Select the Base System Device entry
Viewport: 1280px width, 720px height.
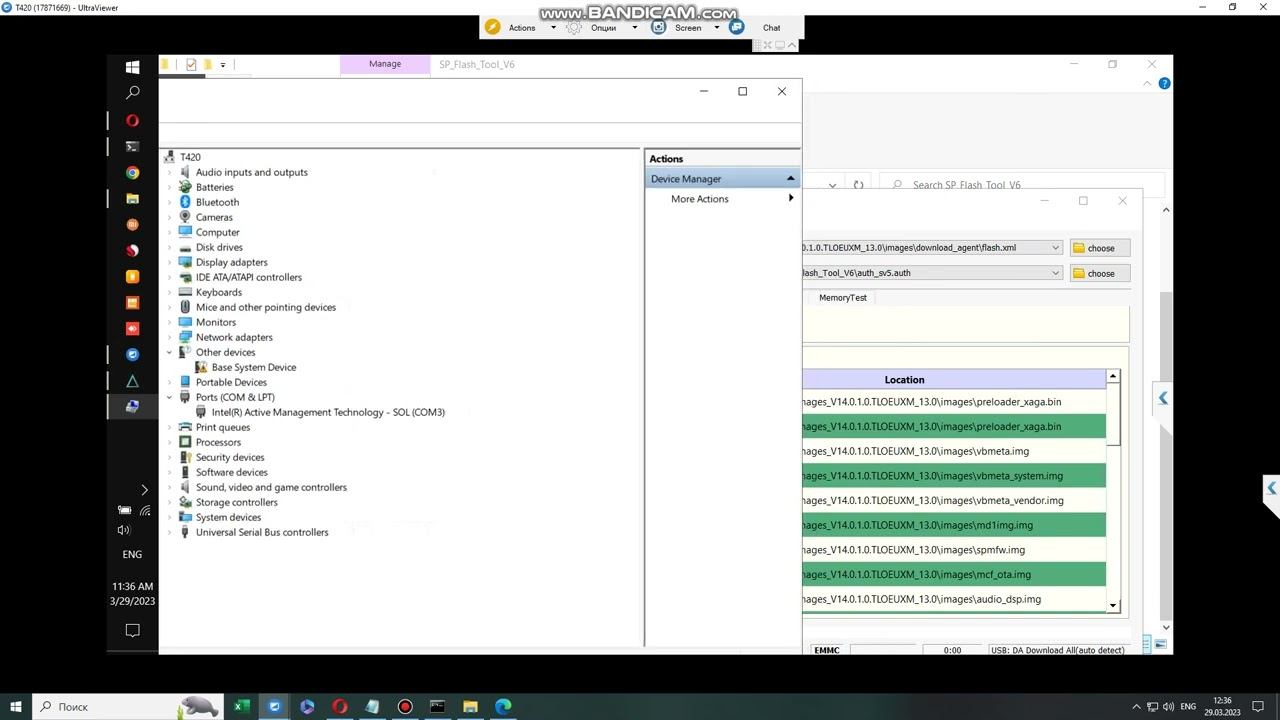(x=254, y=367)
